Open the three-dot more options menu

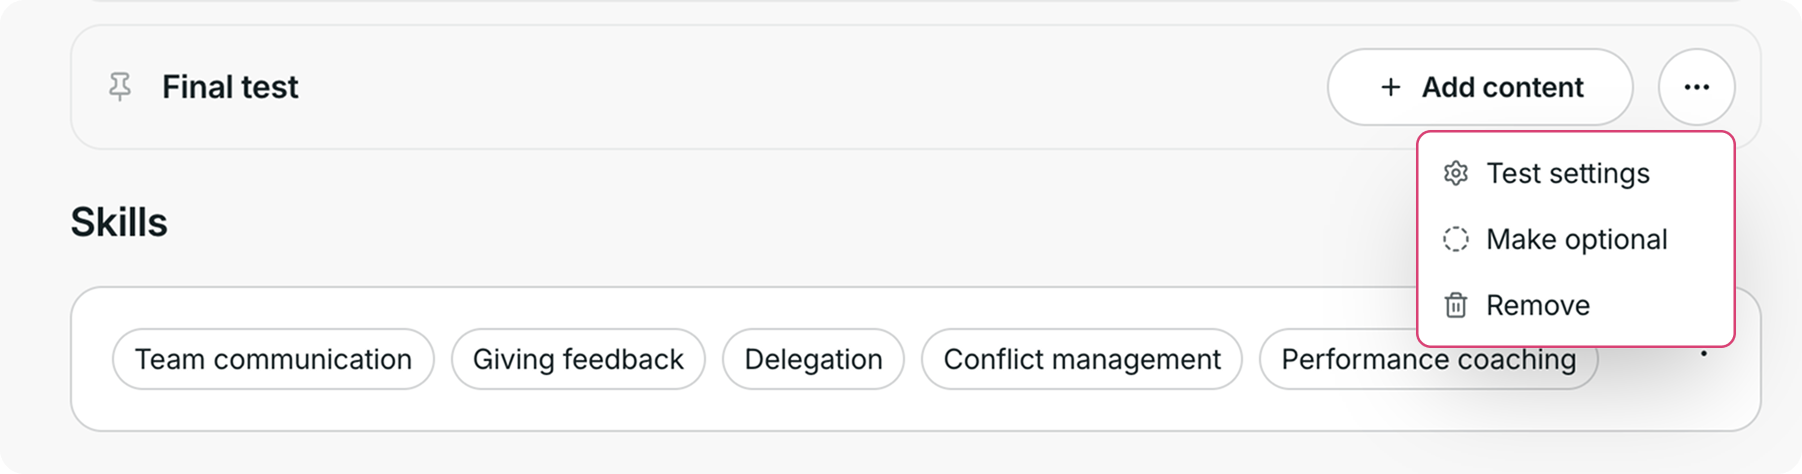[x=1696, y=87]
